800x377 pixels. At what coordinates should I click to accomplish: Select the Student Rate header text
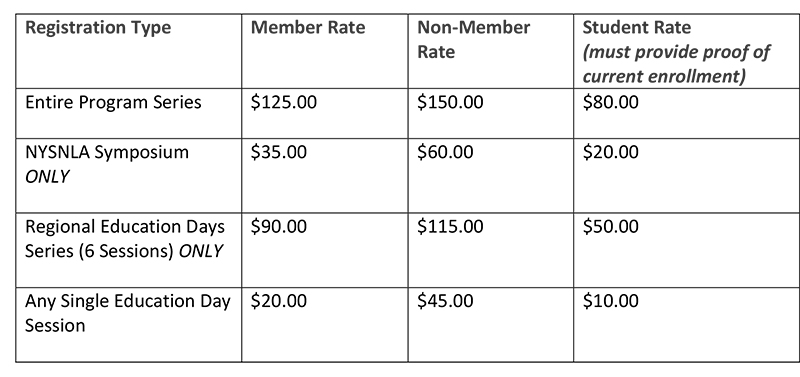(636, 27)
